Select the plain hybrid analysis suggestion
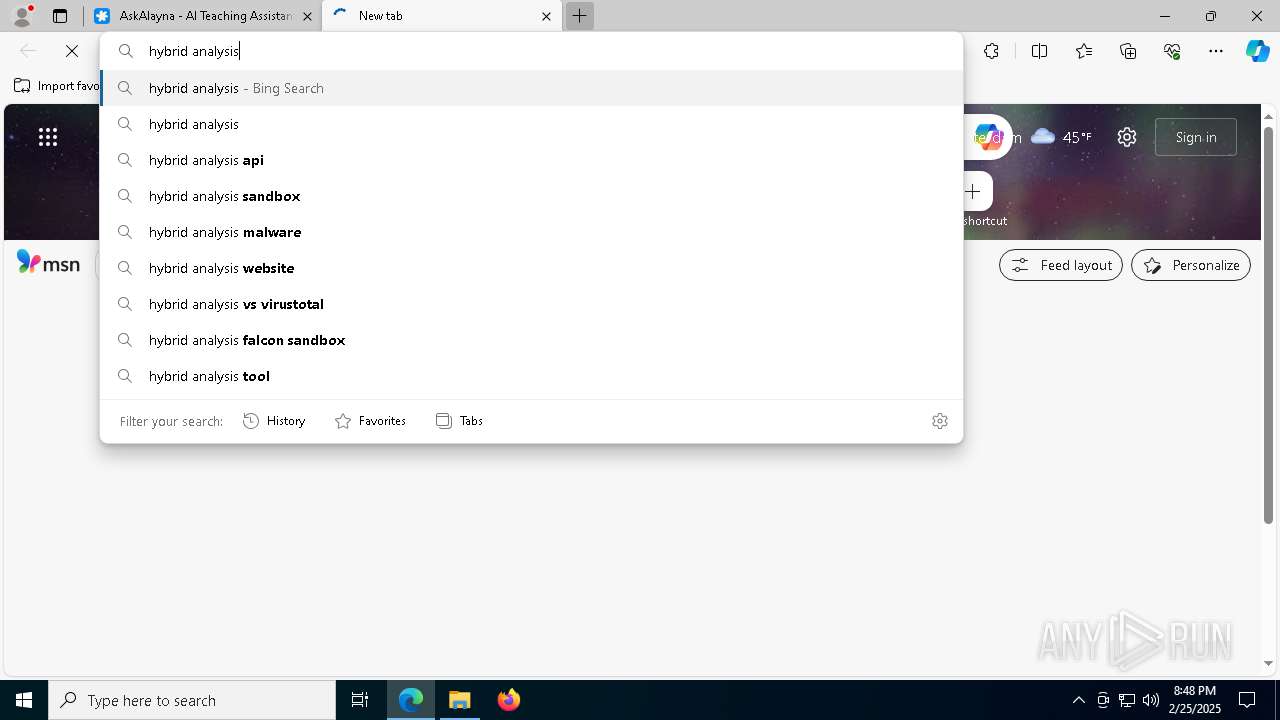Image resolution: width=1280 pixels, height=720 pixels. [x=531, y=124]
